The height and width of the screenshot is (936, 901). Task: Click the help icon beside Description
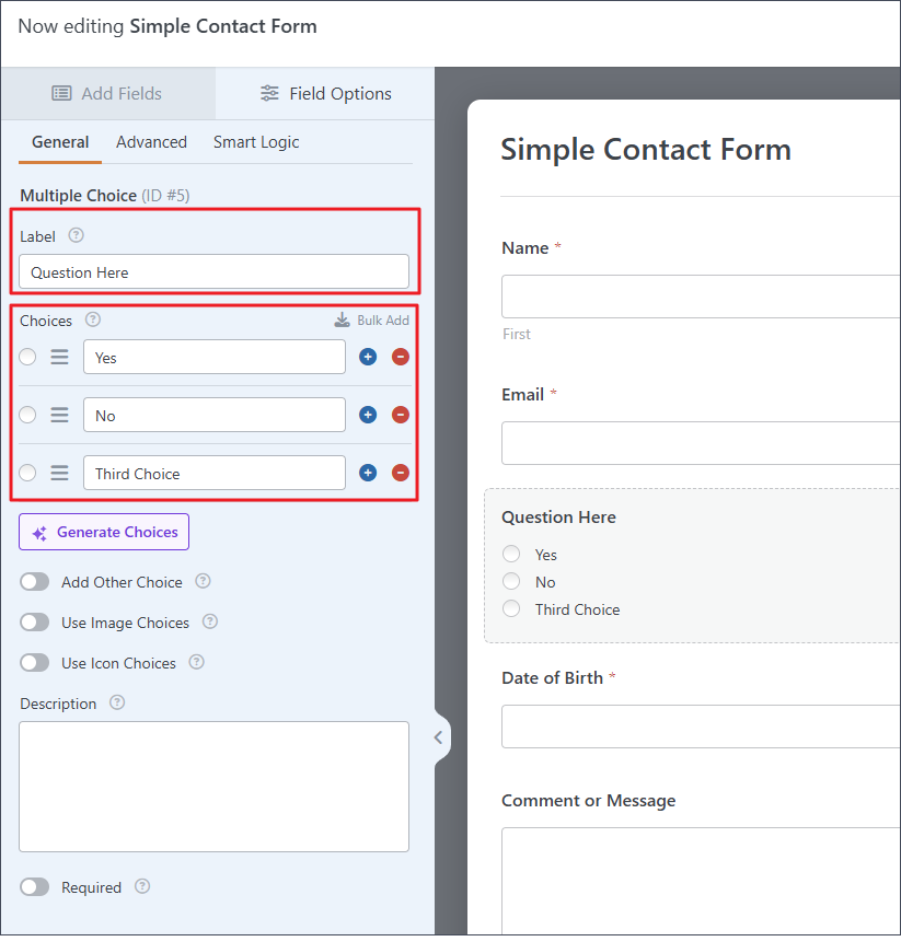pos(117,703)
